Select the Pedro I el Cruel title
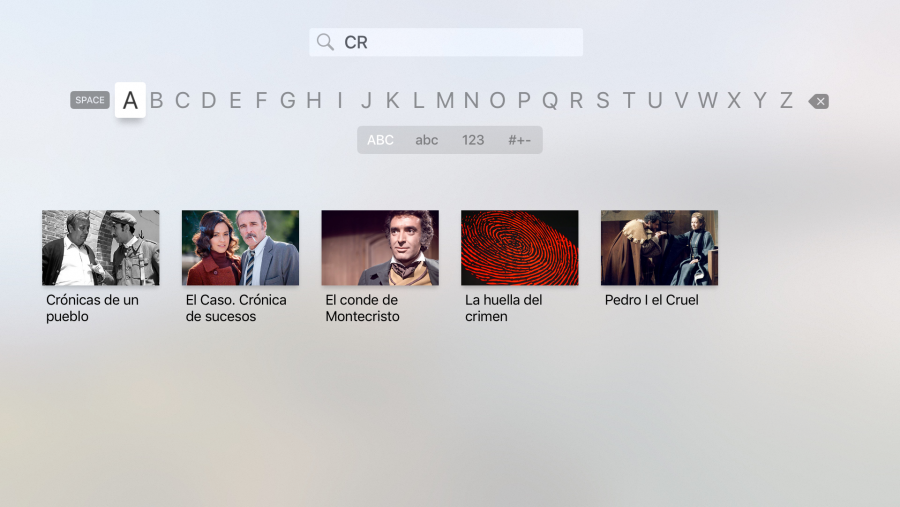Image resolution: width=900 pixels, height=507 pixels. point(651,300)
